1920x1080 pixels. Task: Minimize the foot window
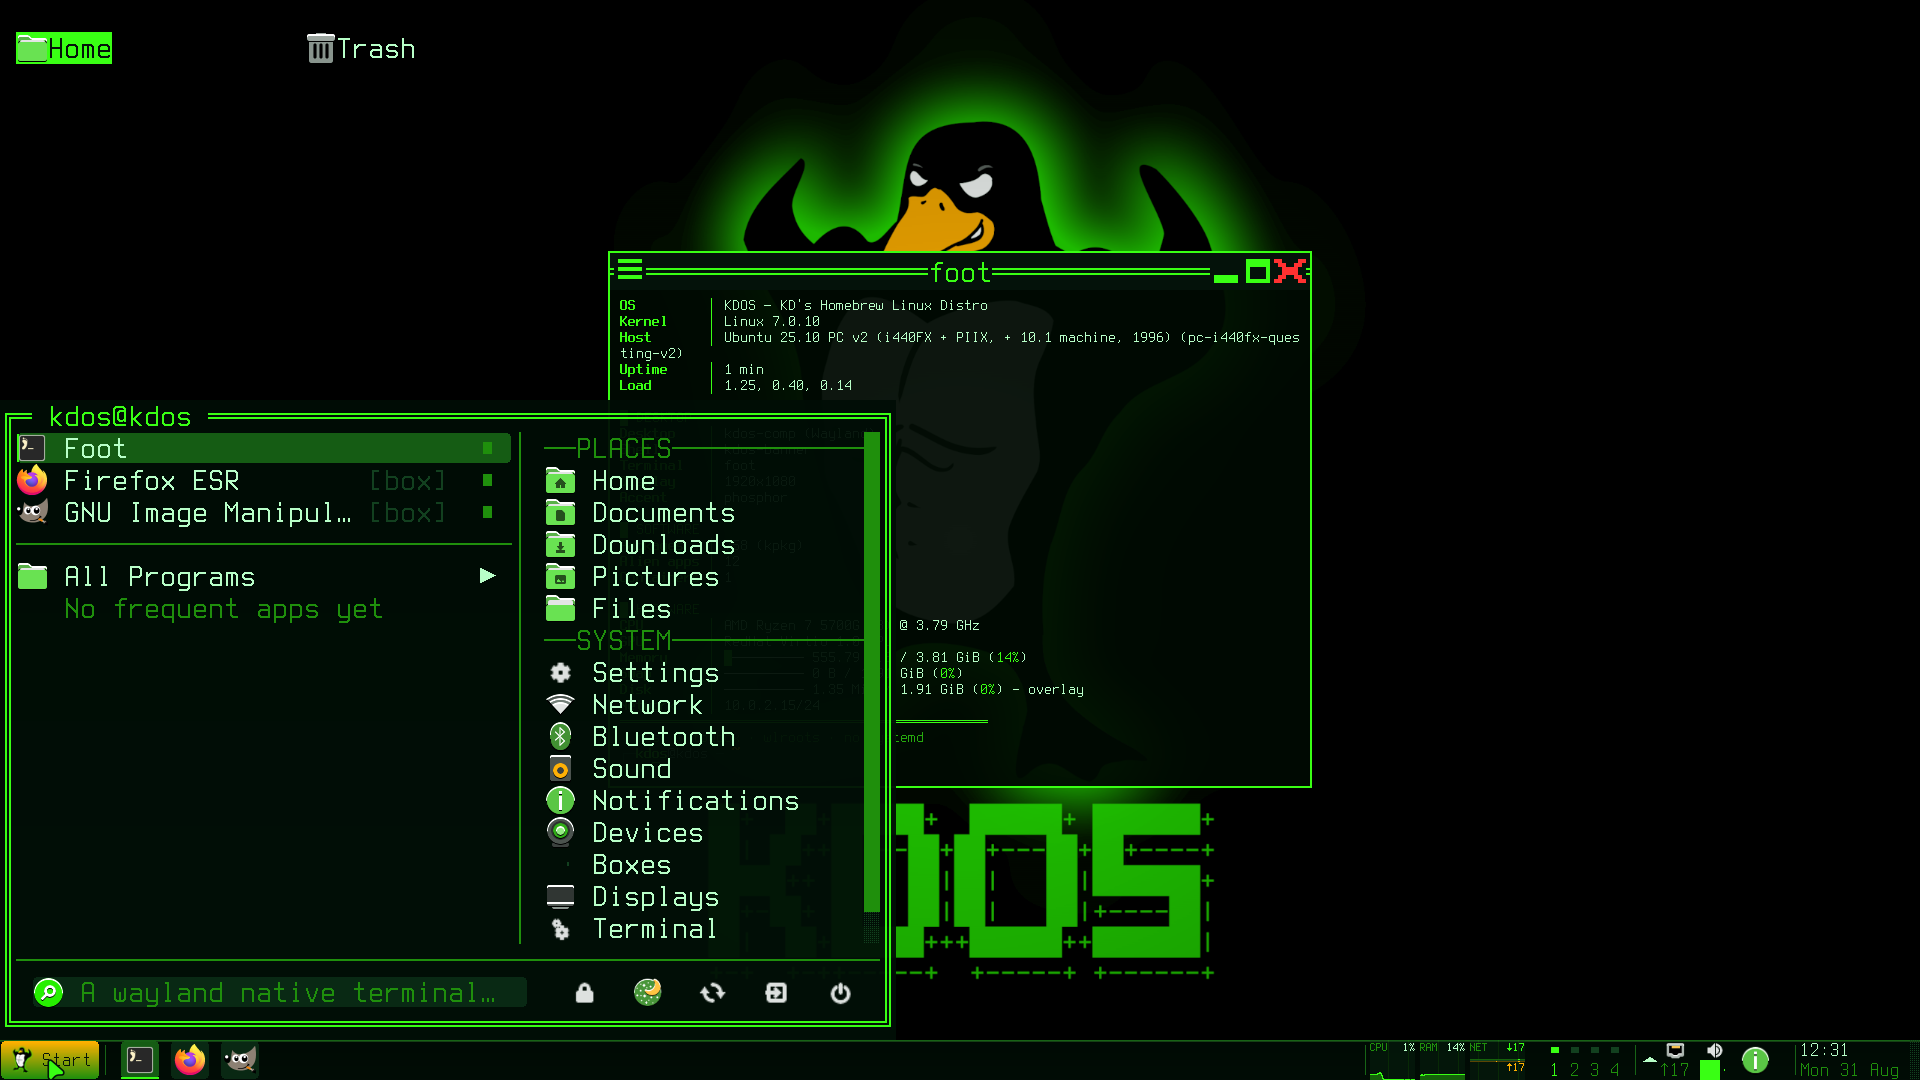click(1225, 277)
